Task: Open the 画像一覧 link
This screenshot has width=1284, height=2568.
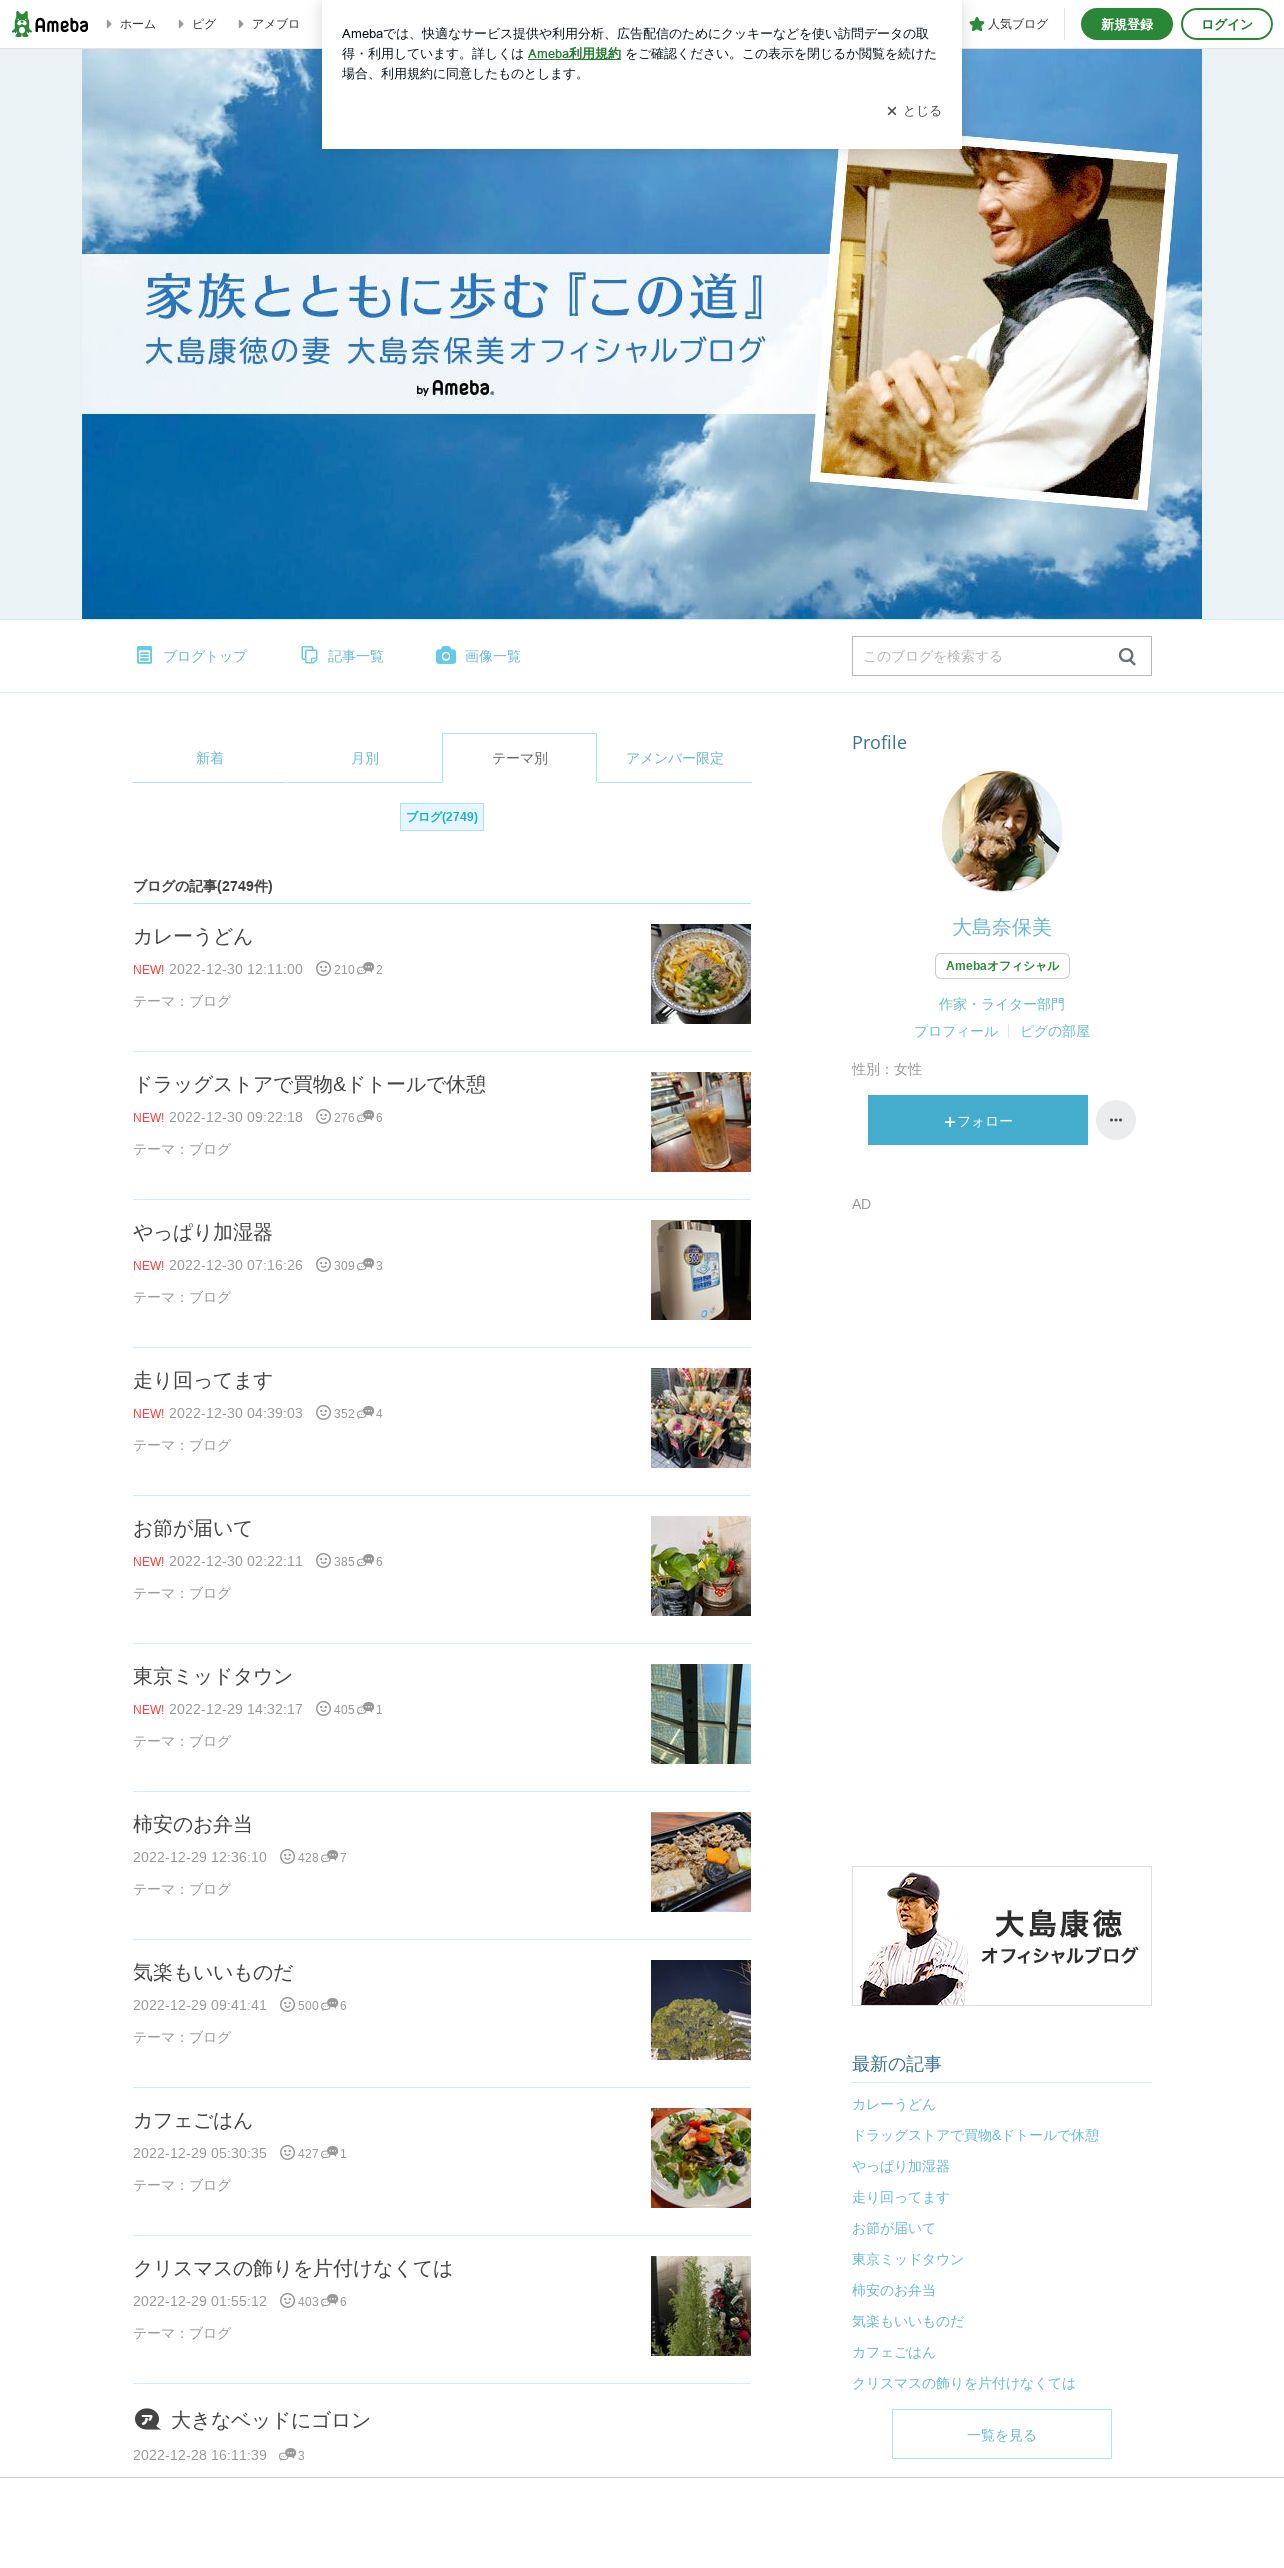Action: 478,656
